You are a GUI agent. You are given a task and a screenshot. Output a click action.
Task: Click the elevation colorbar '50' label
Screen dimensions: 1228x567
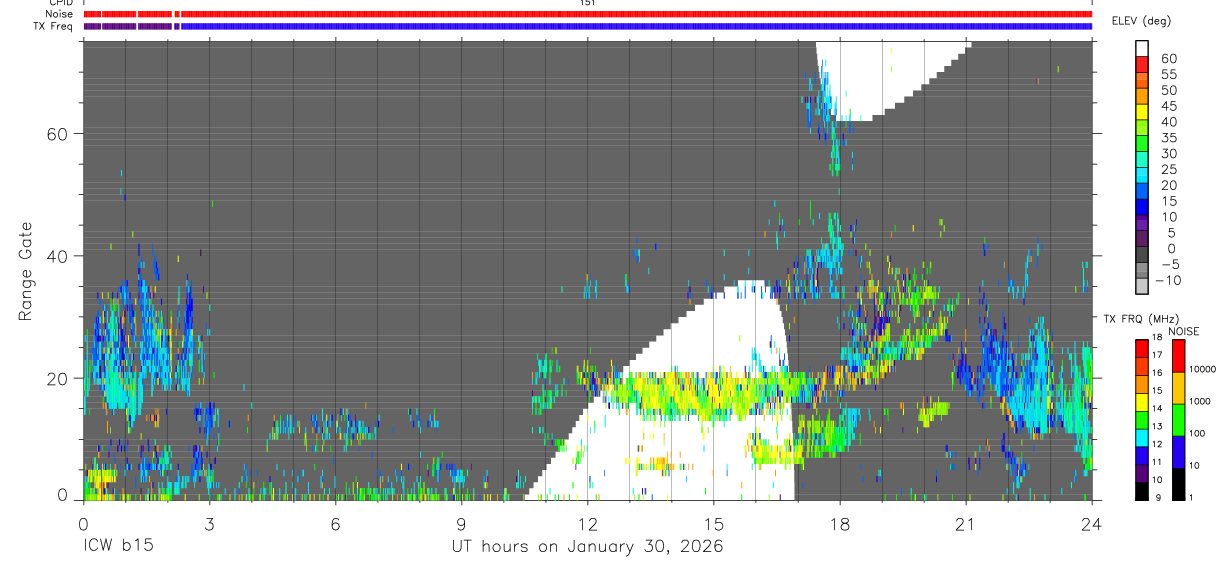tap(1169, 91)
